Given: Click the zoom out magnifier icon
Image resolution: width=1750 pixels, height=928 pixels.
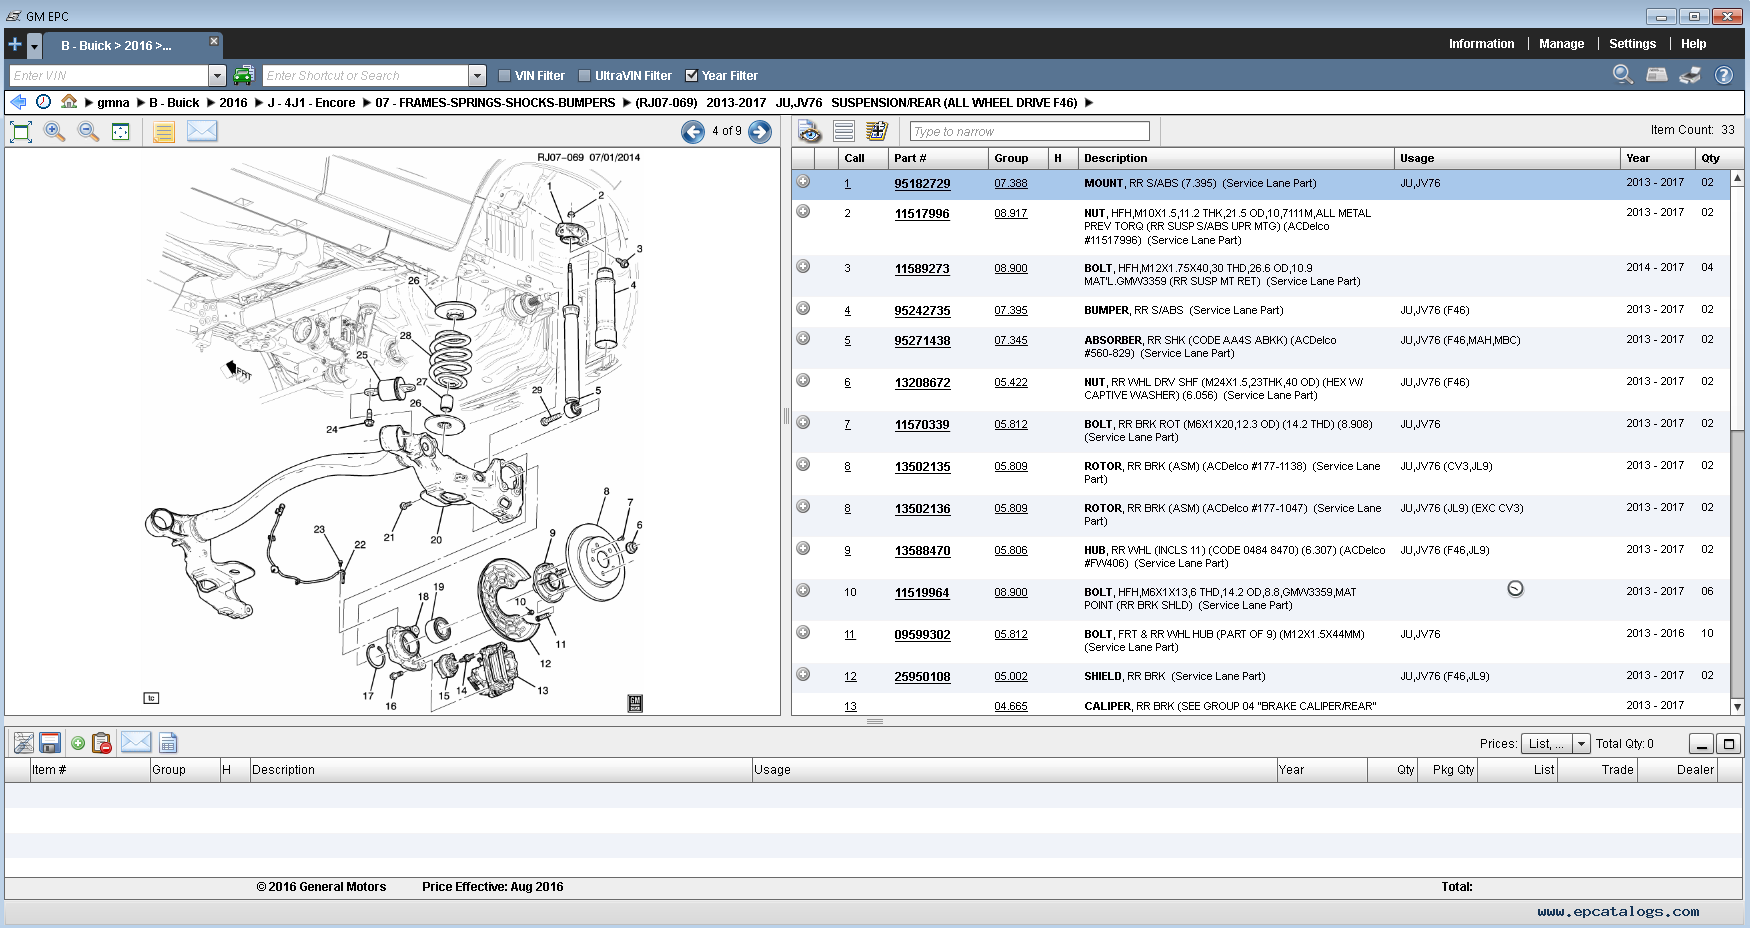Looking at the screenshot, I should coord(88,132).
